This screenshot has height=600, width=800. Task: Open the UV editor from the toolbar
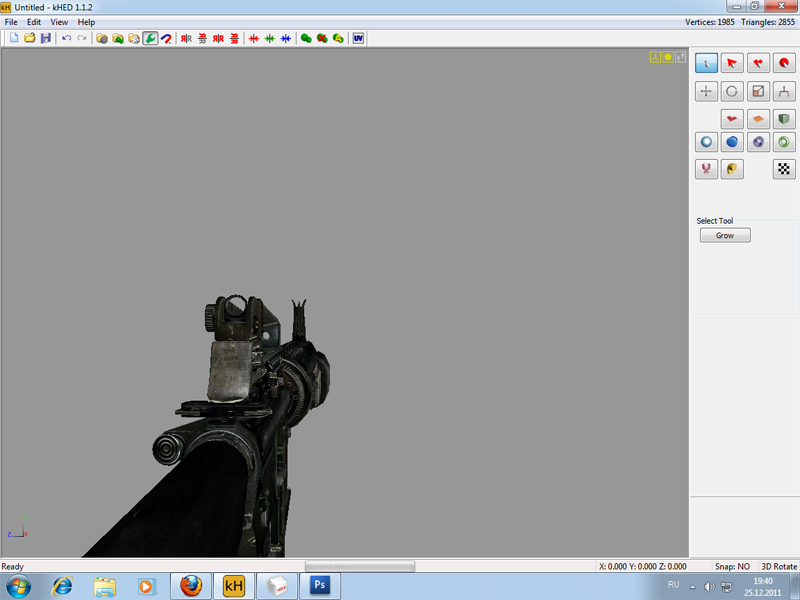click(358, 38)
